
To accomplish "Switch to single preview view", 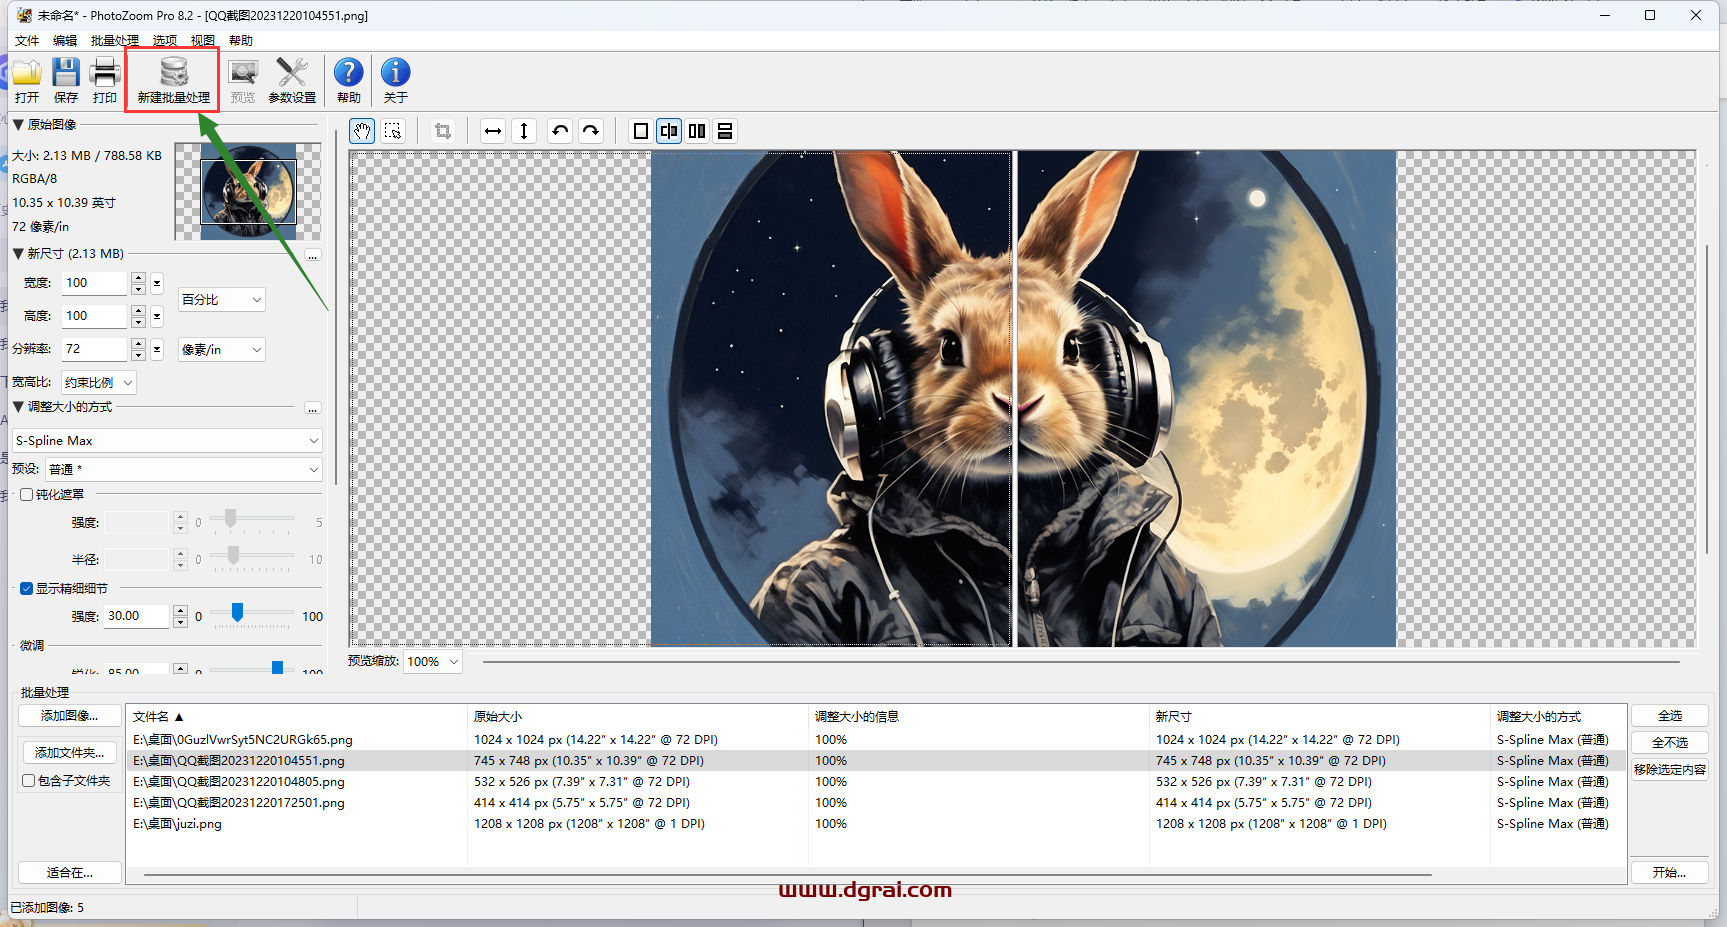I will (641, 131).
